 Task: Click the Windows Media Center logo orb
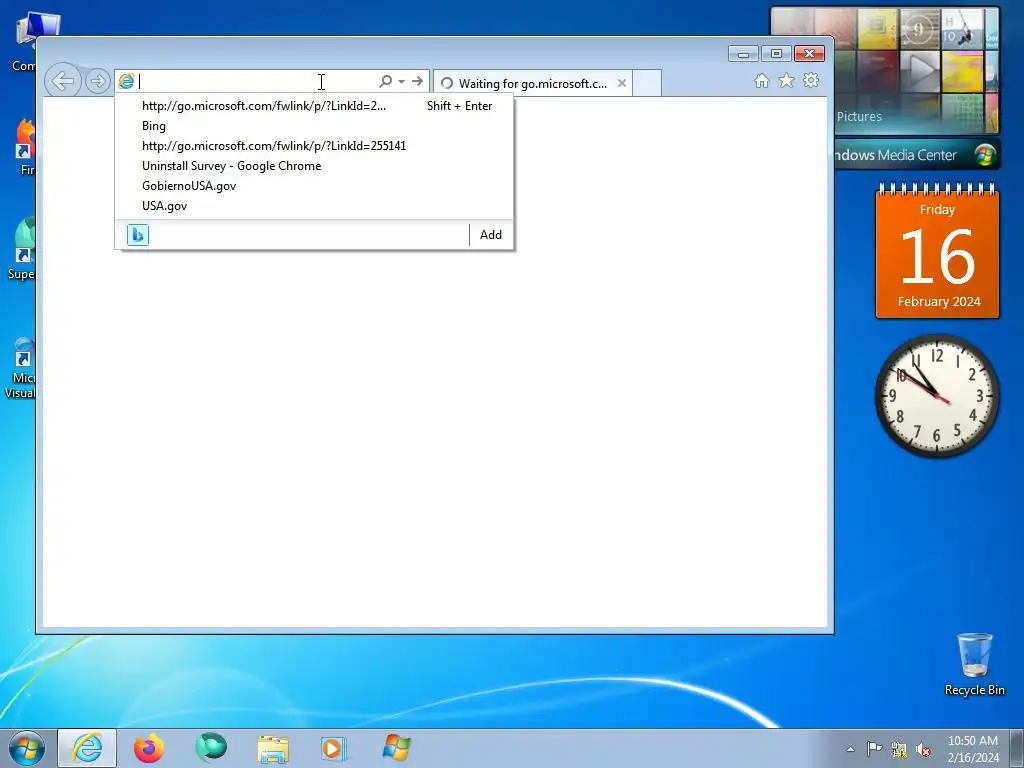(985, 155)
